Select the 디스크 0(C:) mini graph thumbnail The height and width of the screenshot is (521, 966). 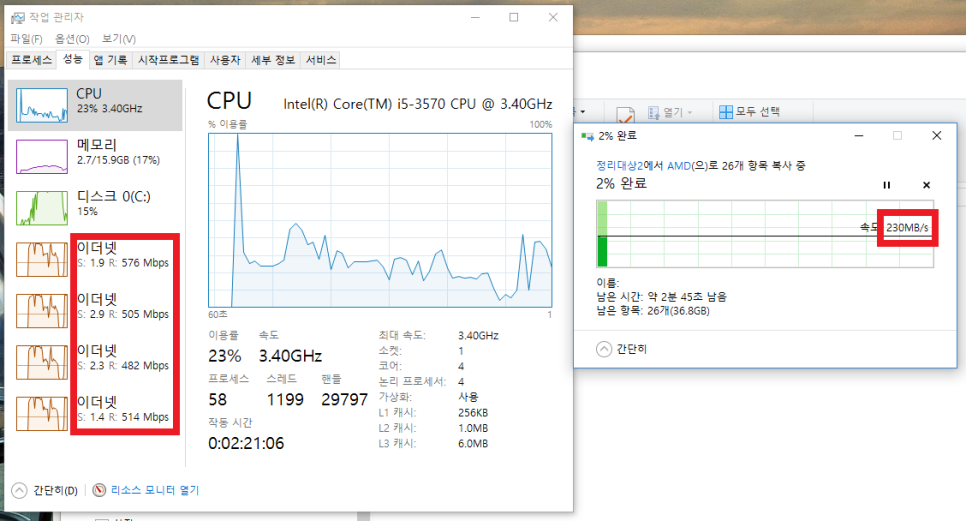(x=42, y=208)
